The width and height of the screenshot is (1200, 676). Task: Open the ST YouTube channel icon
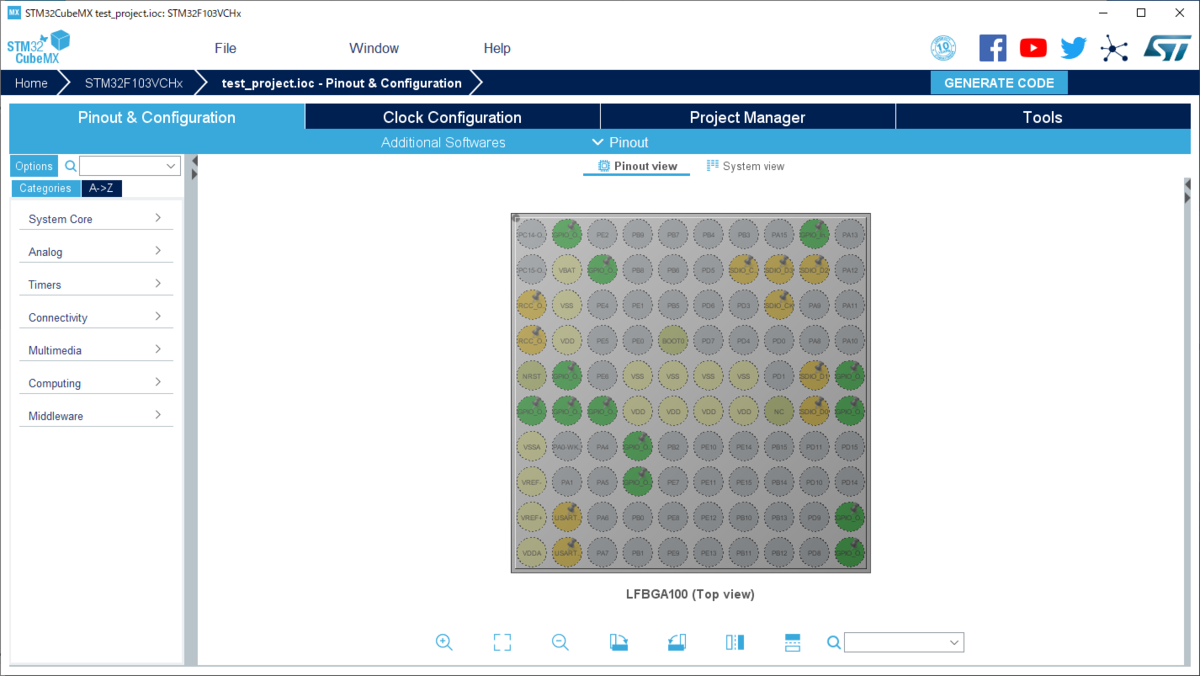tap(1033, 48)
